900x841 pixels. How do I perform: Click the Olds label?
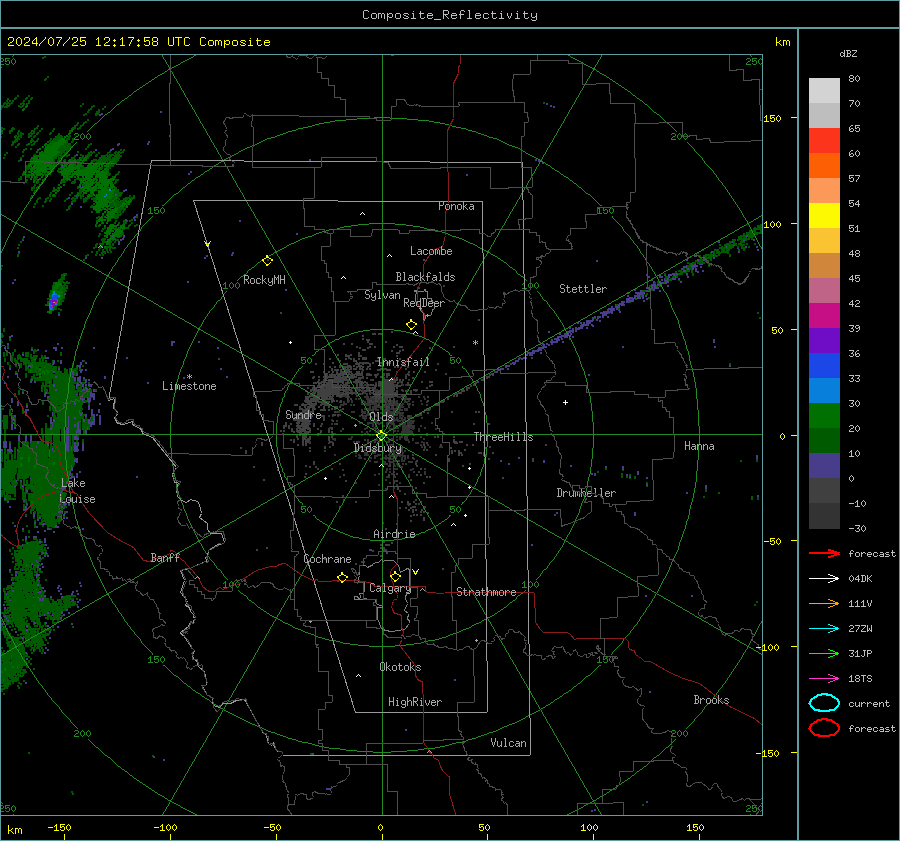click(381, 417)
